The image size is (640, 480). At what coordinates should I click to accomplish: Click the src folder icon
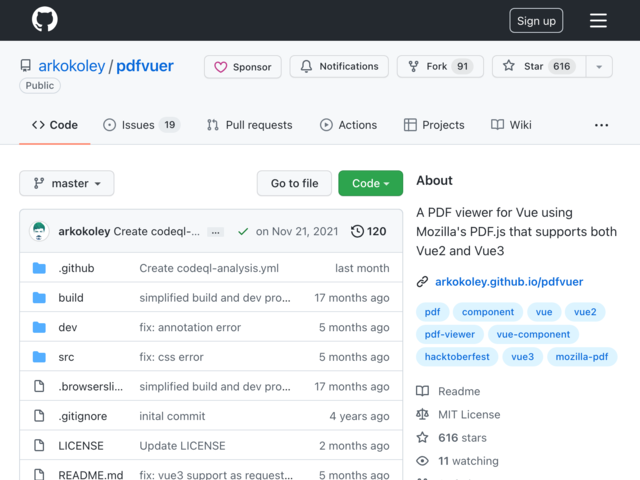click(39, 357)
